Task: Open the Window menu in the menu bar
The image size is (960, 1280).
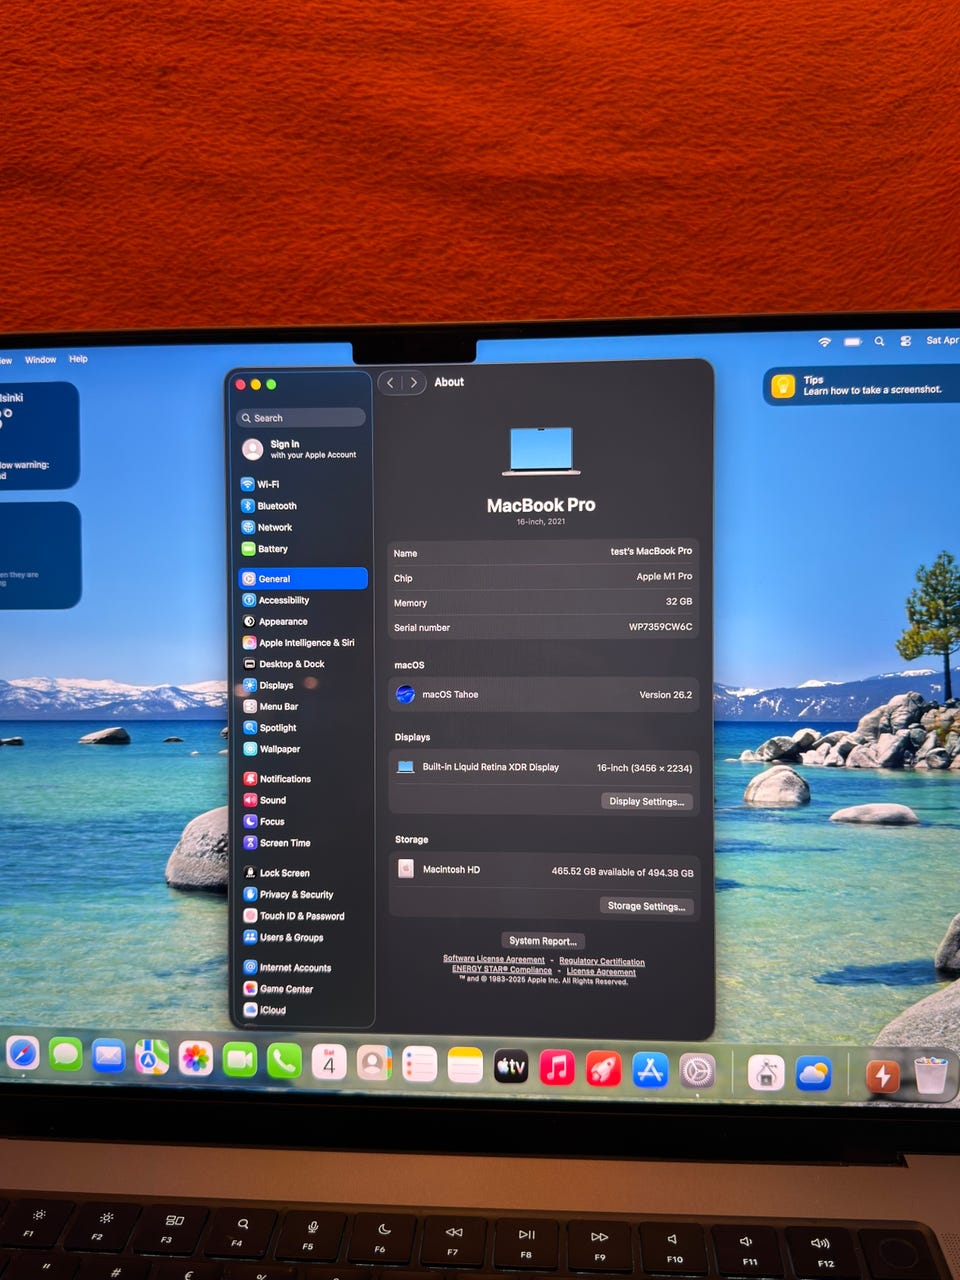Action: click(41, 360)
